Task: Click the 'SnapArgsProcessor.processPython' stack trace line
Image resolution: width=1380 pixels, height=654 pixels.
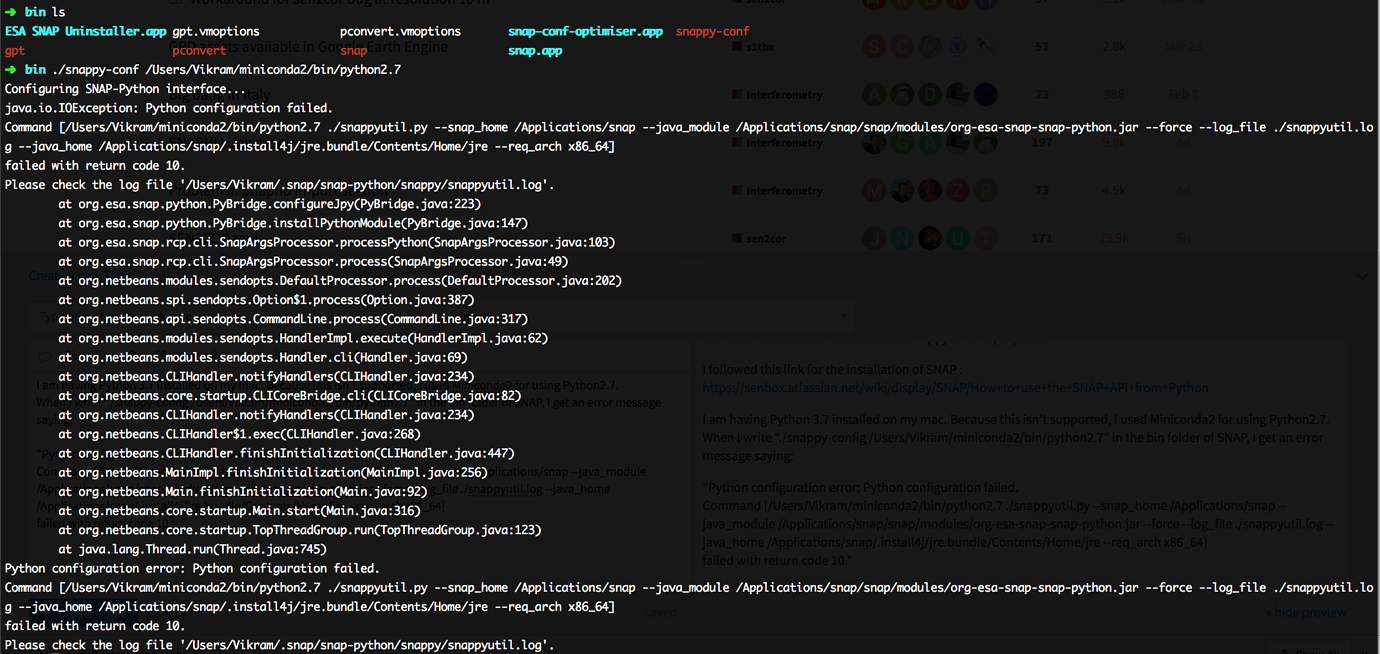Action: point(337,242)
